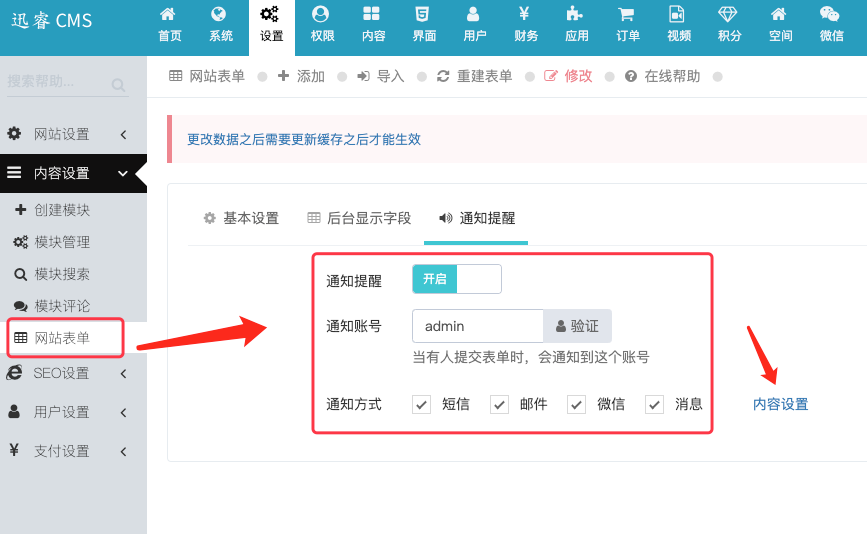Switch to 后台显示字段 tab
This screenshot has height=534, width=867.
pos(359,218)
